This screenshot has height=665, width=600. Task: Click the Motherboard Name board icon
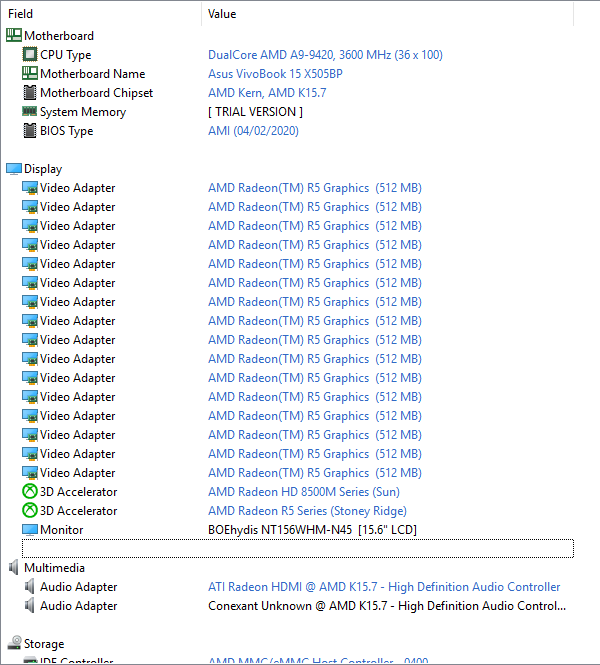click(29, 73)
